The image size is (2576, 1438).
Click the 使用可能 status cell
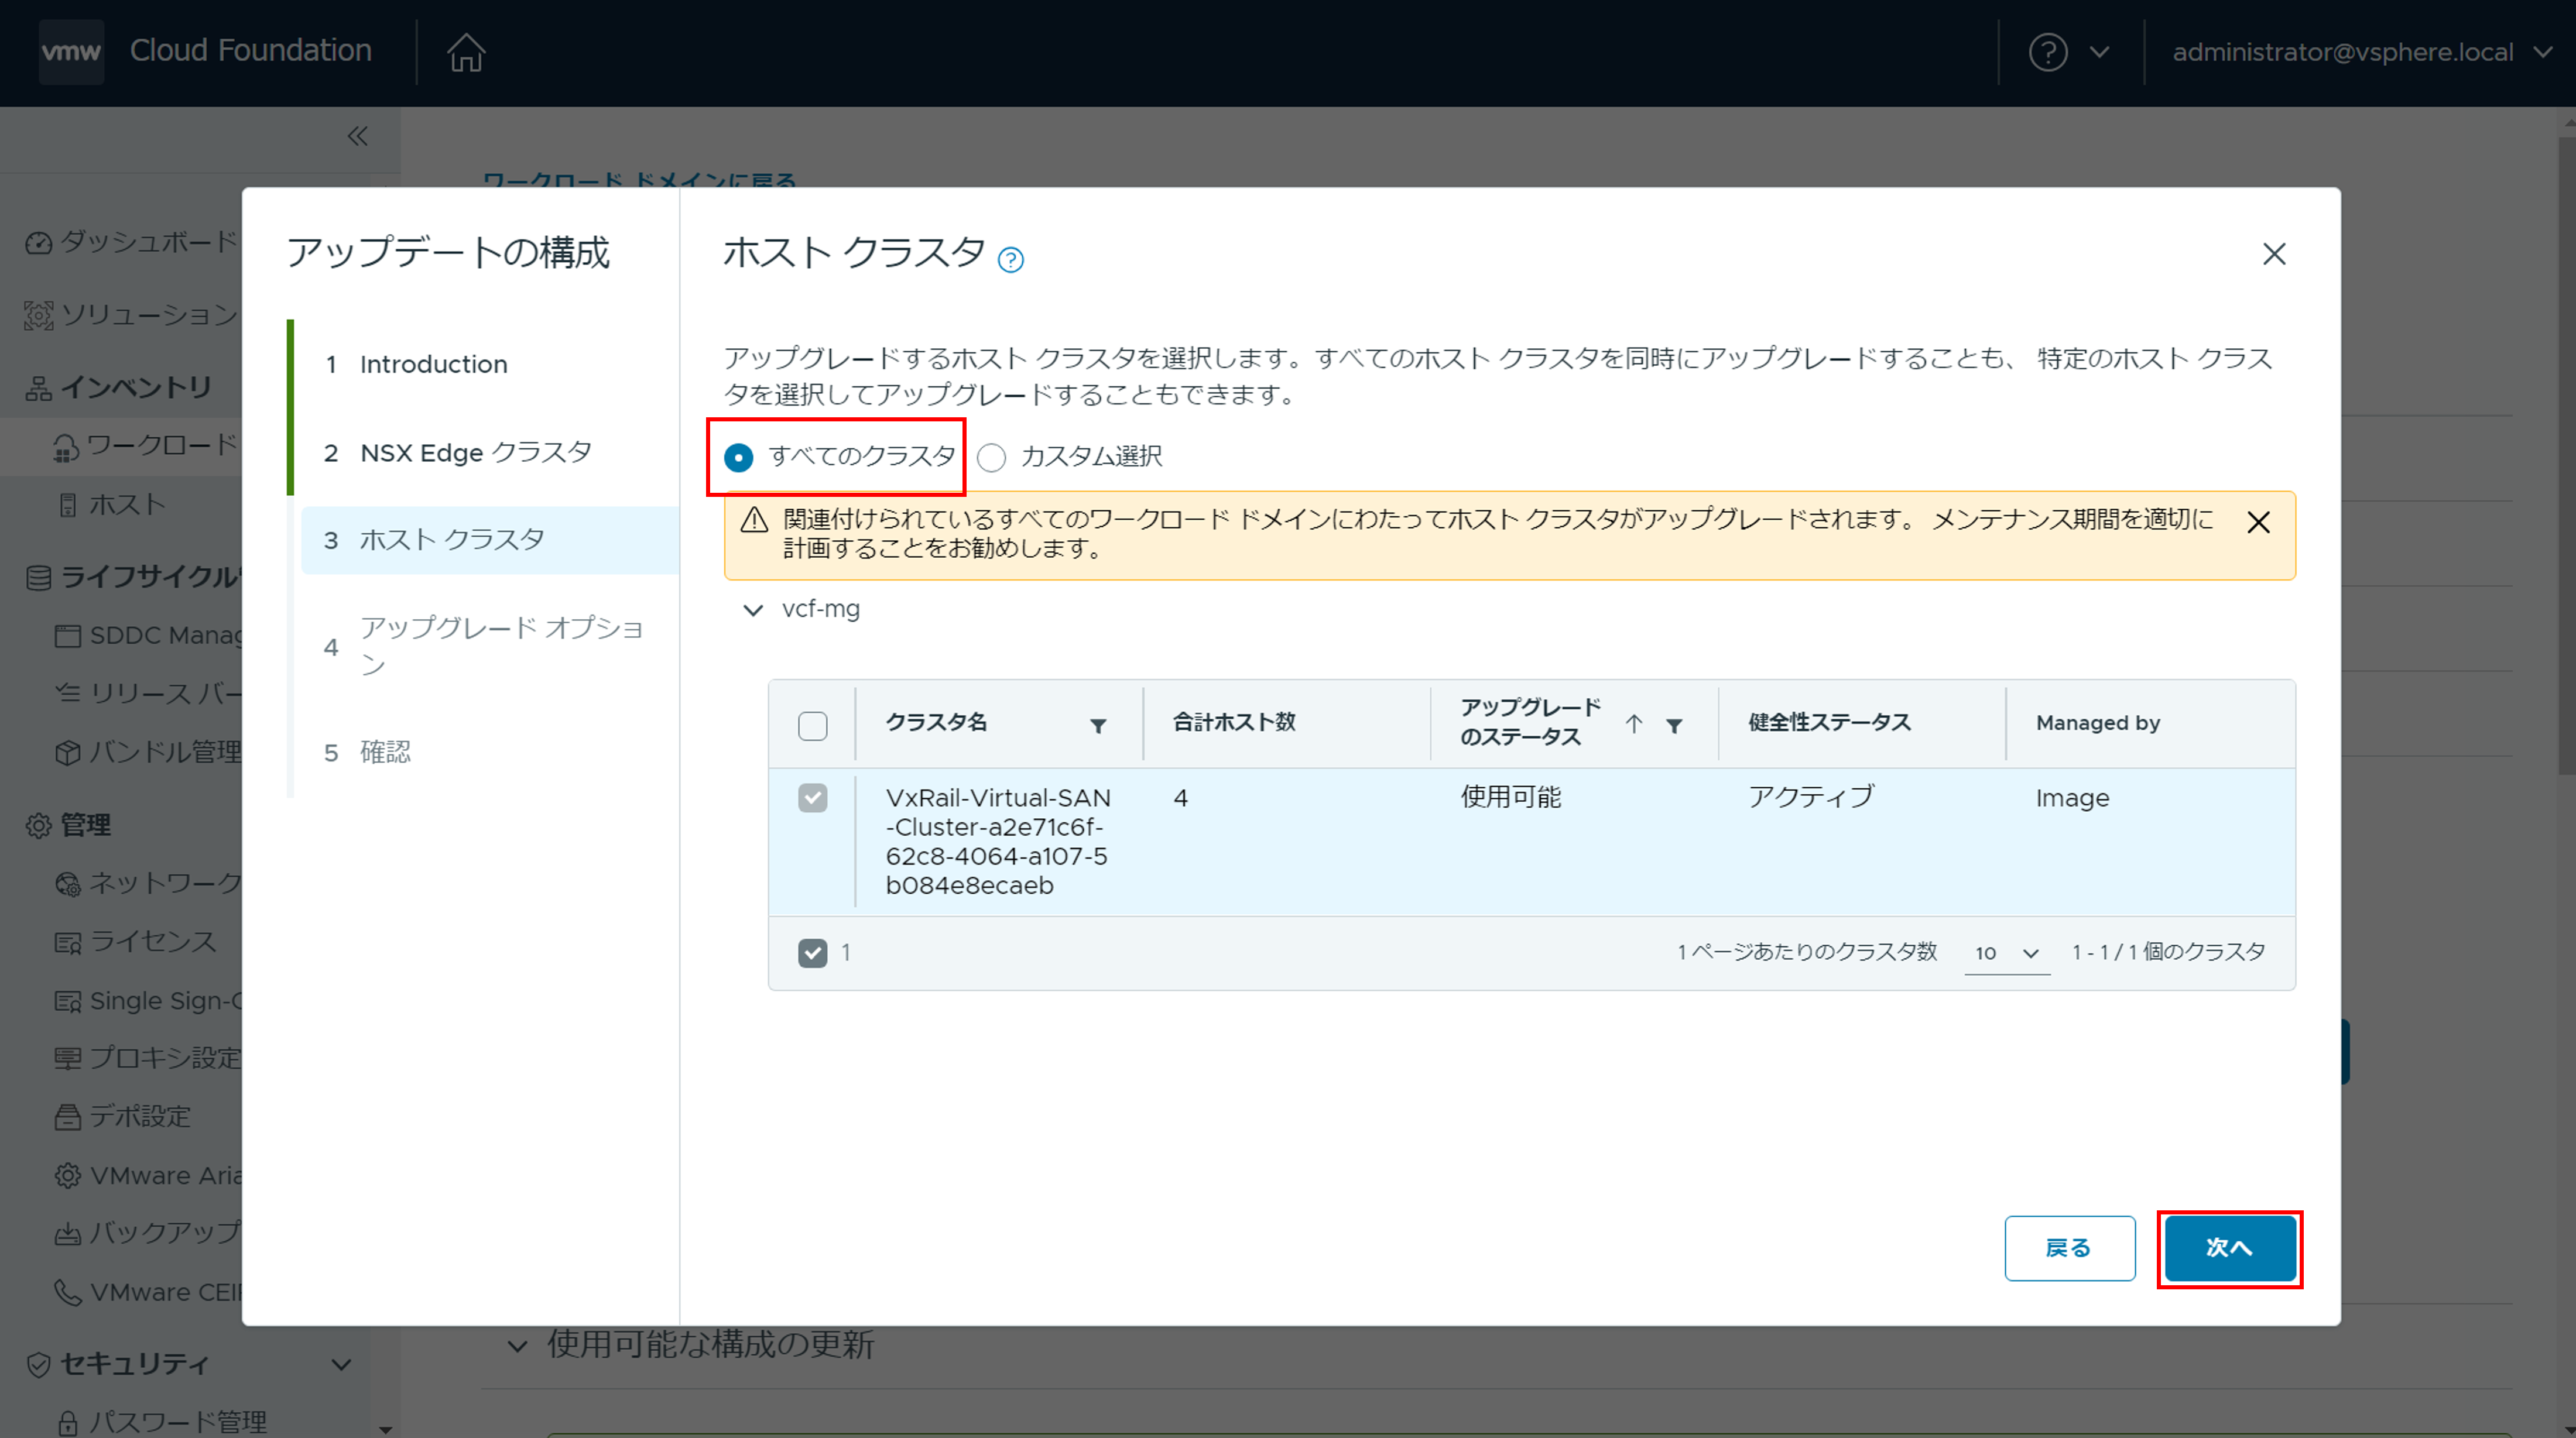1510,798
